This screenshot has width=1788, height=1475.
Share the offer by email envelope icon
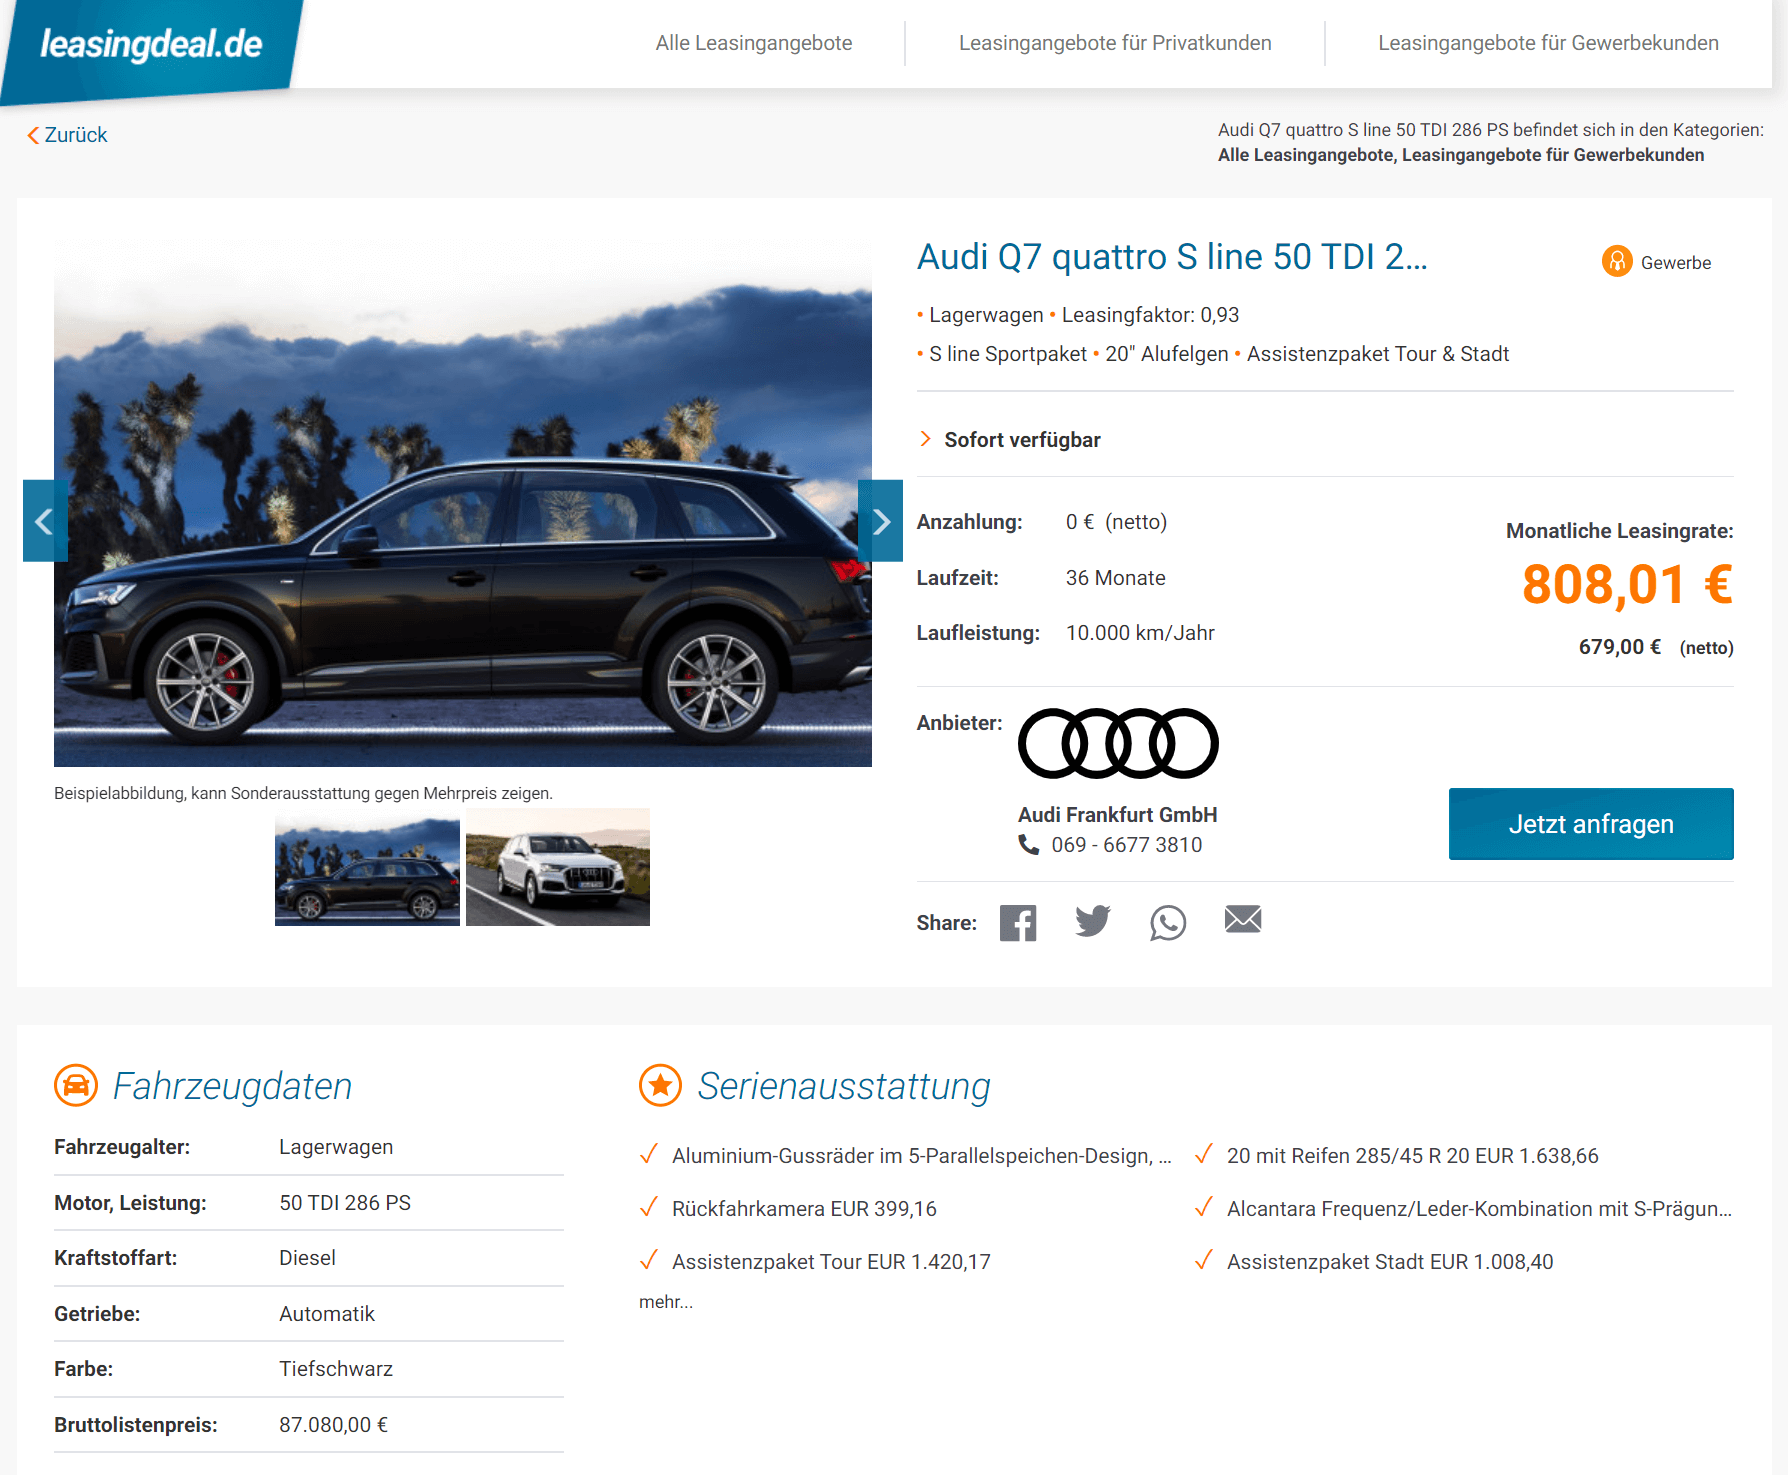click(x=1243, y=919)
